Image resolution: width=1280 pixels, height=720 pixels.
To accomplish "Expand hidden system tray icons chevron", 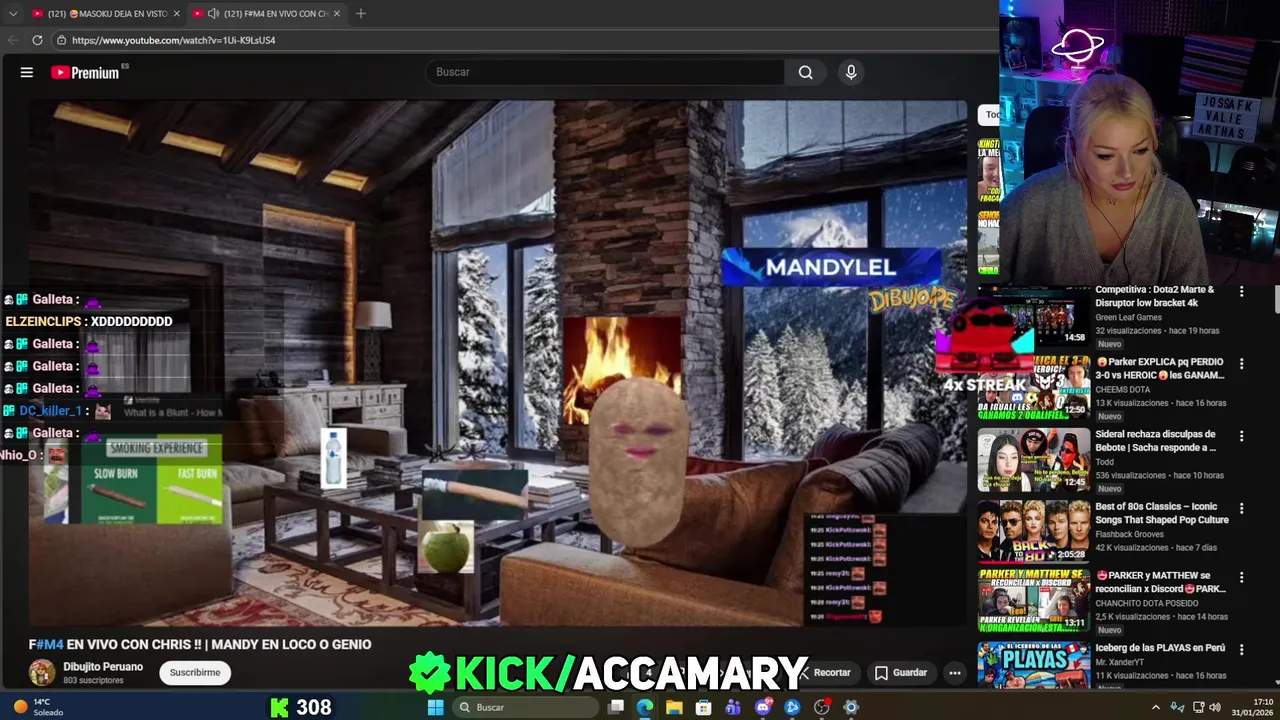I will (1156, 707).
